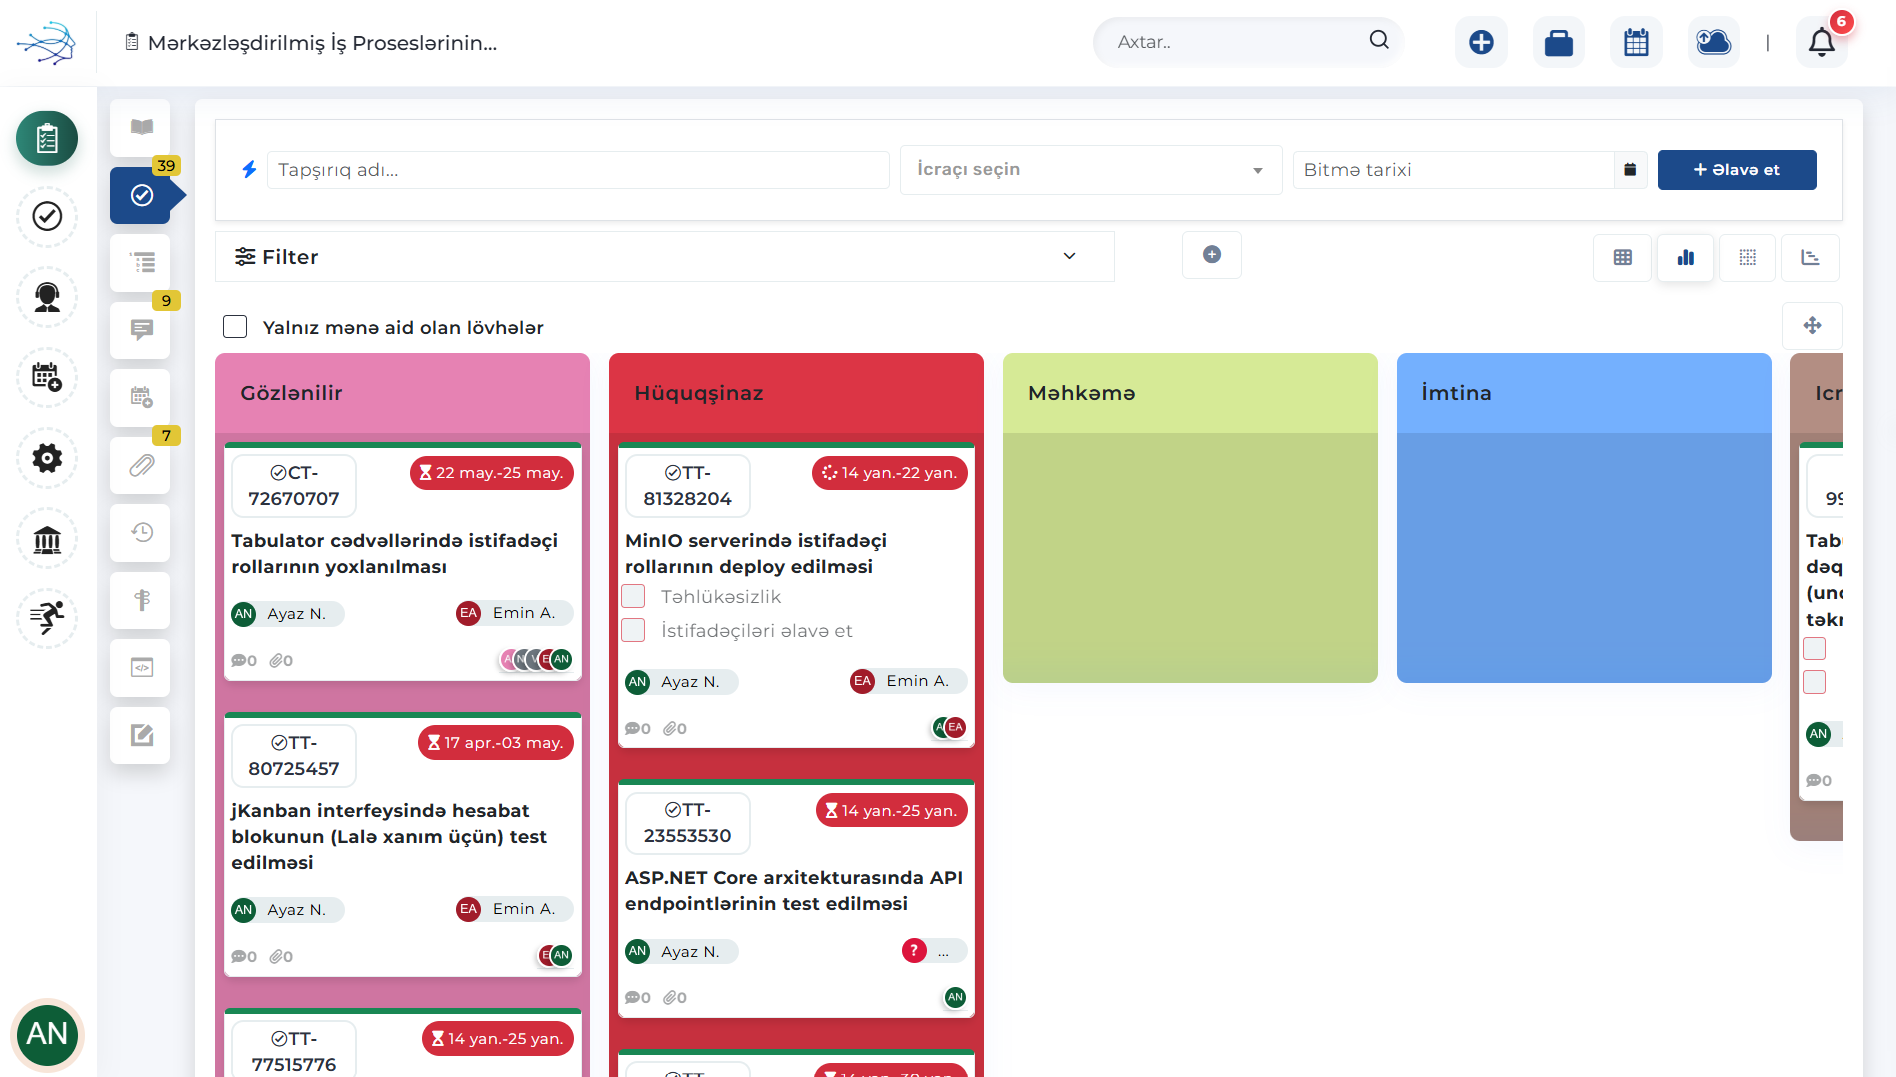This screenshot has width=1896, height=1077.
Task: Select the tasks tab with badge 39
Action: 141,195
